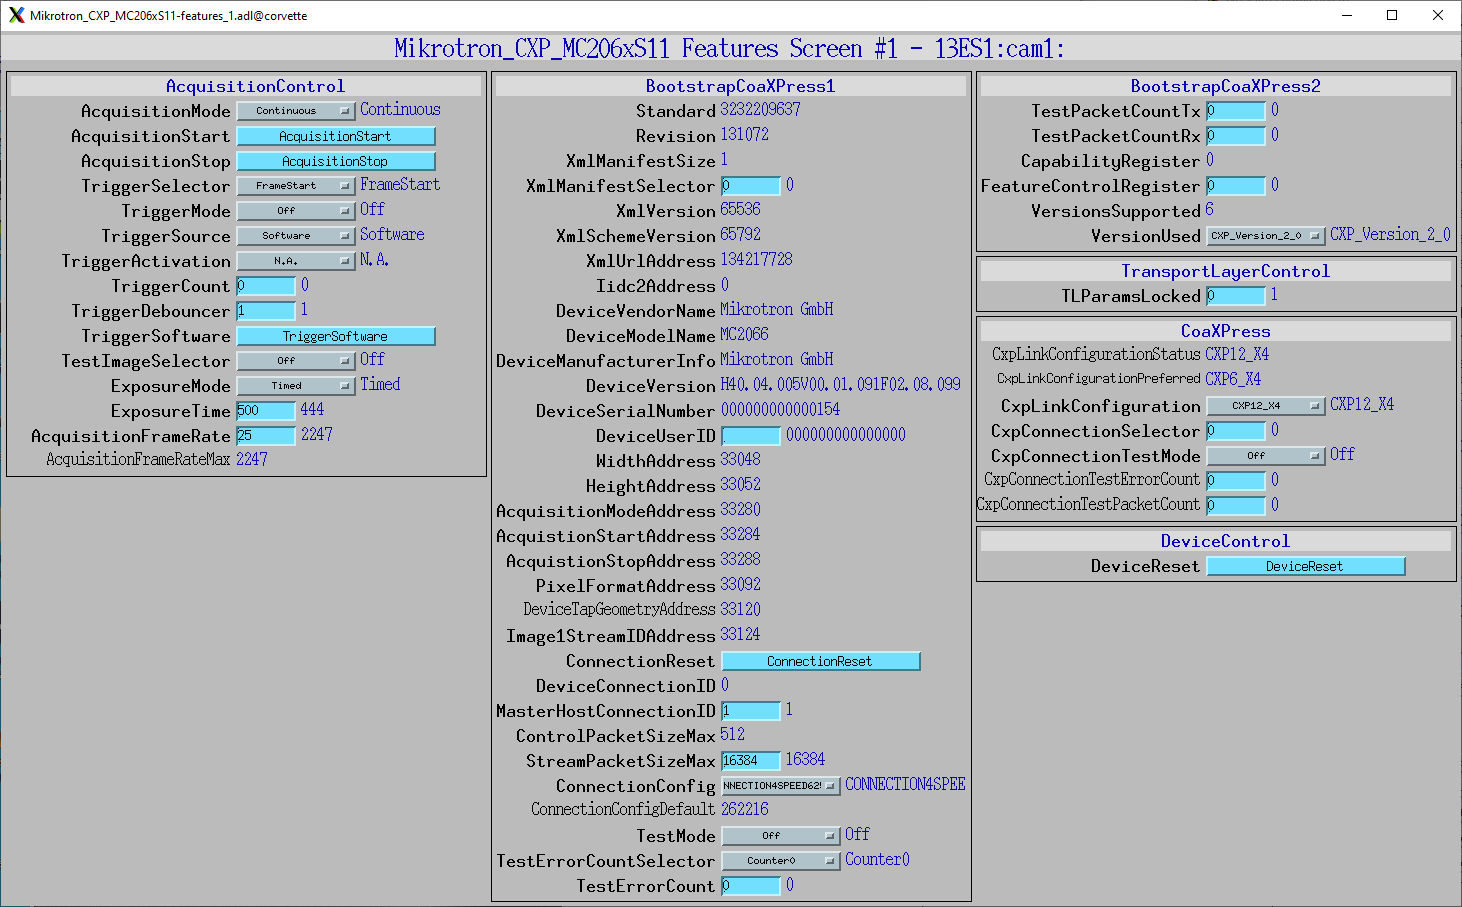Viewport: 1462px width, 907px height.
Task: Click the VersionsSupported value 6
Action: point(1209,210)
